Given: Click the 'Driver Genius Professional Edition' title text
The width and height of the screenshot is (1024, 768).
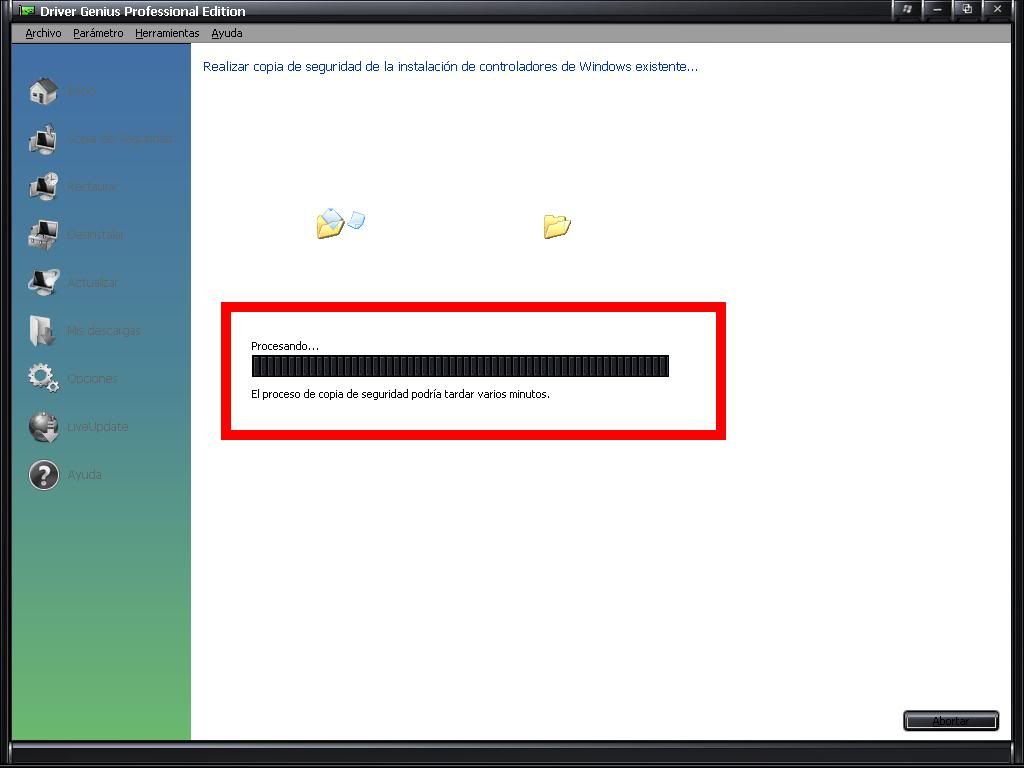Looking at the screenshot, I should (x=143, y=11).
